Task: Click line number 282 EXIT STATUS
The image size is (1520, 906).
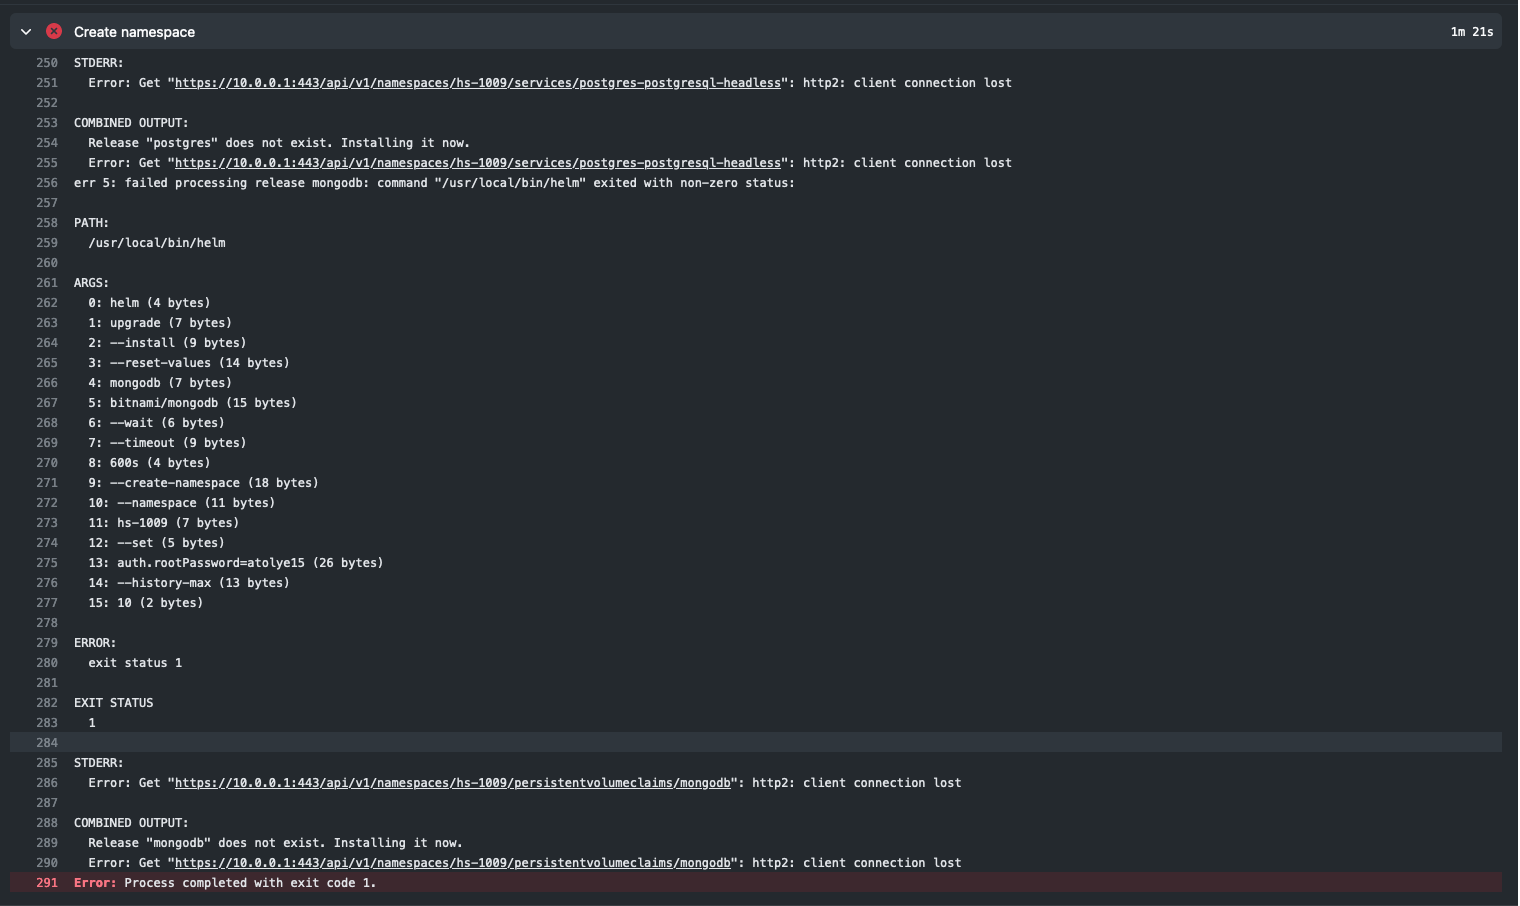Action: 47,703
